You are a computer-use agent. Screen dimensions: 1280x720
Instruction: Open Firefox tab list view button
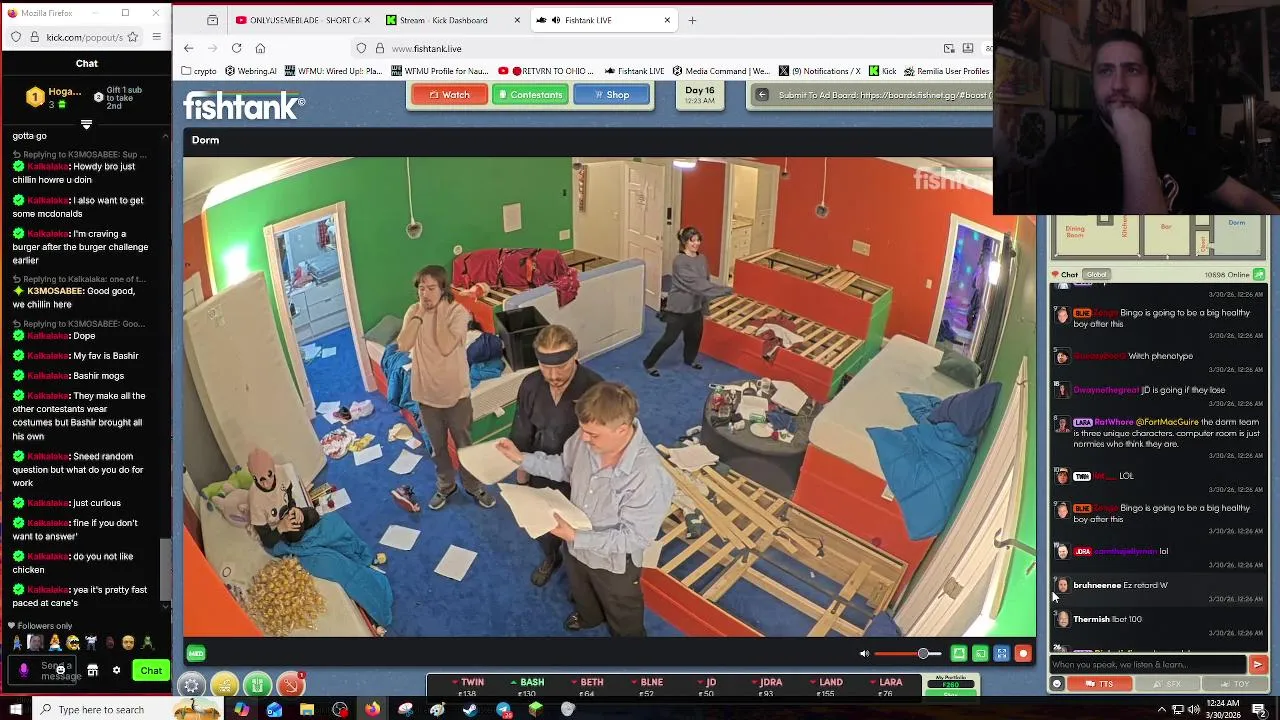[212, 20]
